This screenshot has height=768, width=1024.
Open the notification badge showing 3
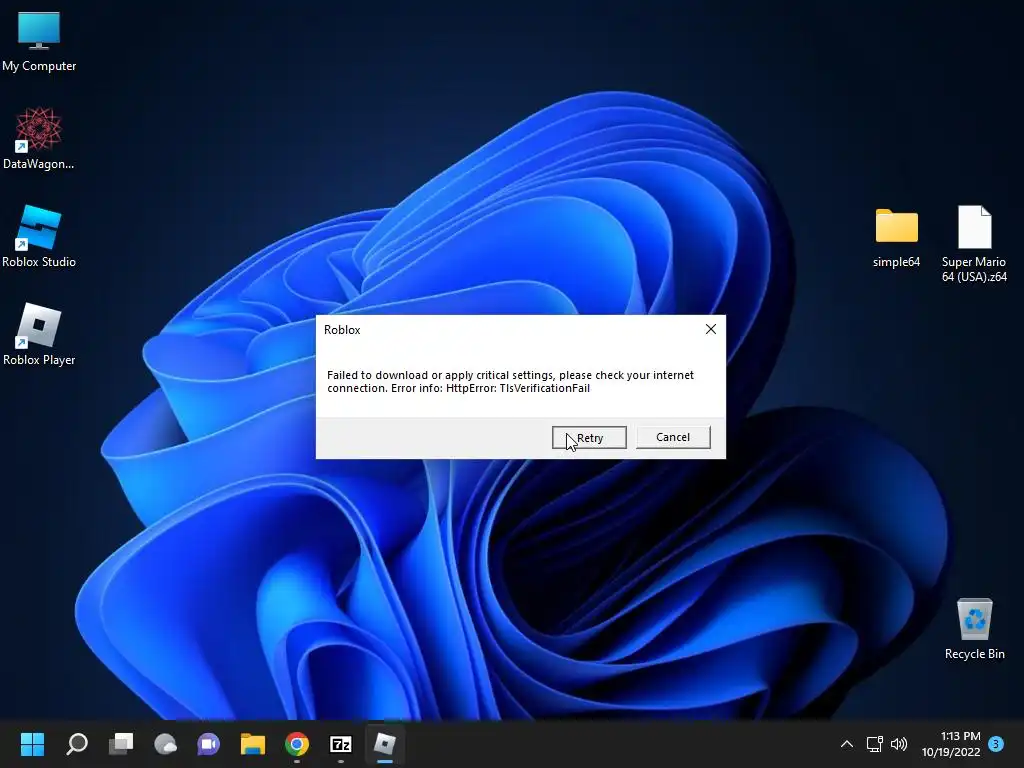point(996,744)
